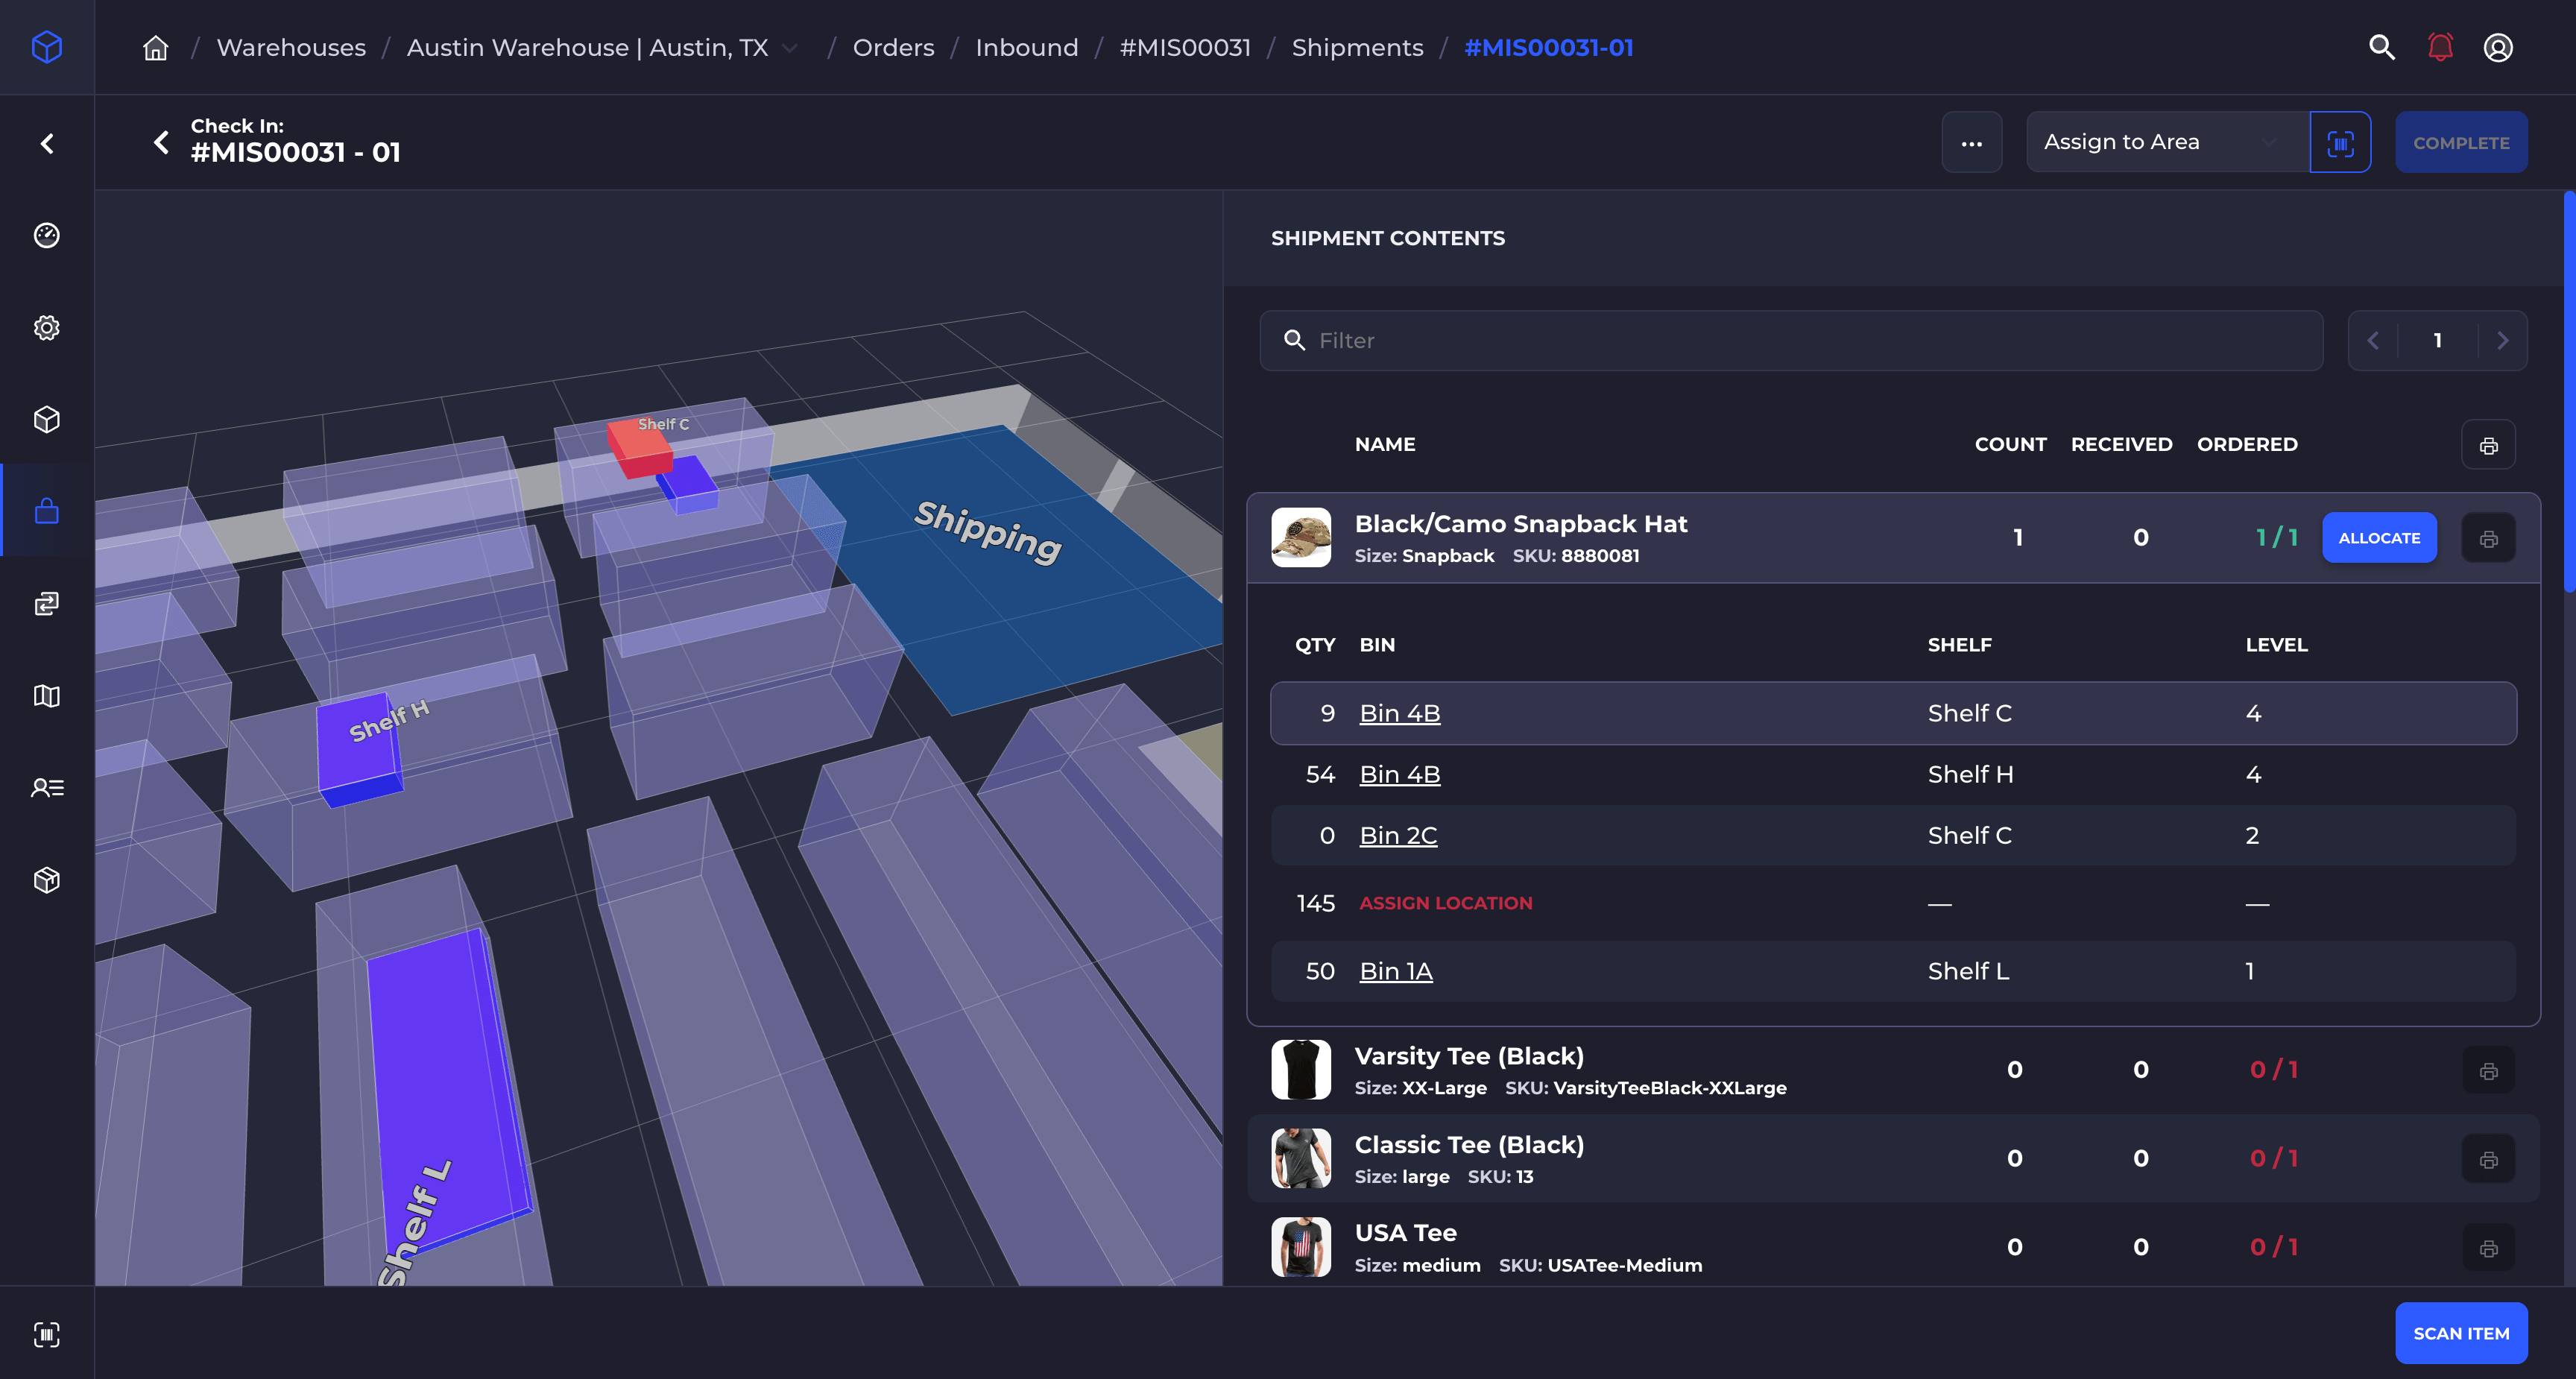This screenshot has width=2576, height=1379.
Task: Open Inbound from the breadcrumb trail
Action: (1027, 47)
